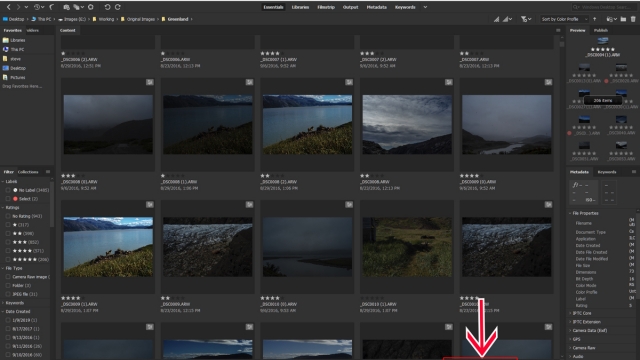Check the five-star rating filter

pyautogui.click(x=8, y=259)
